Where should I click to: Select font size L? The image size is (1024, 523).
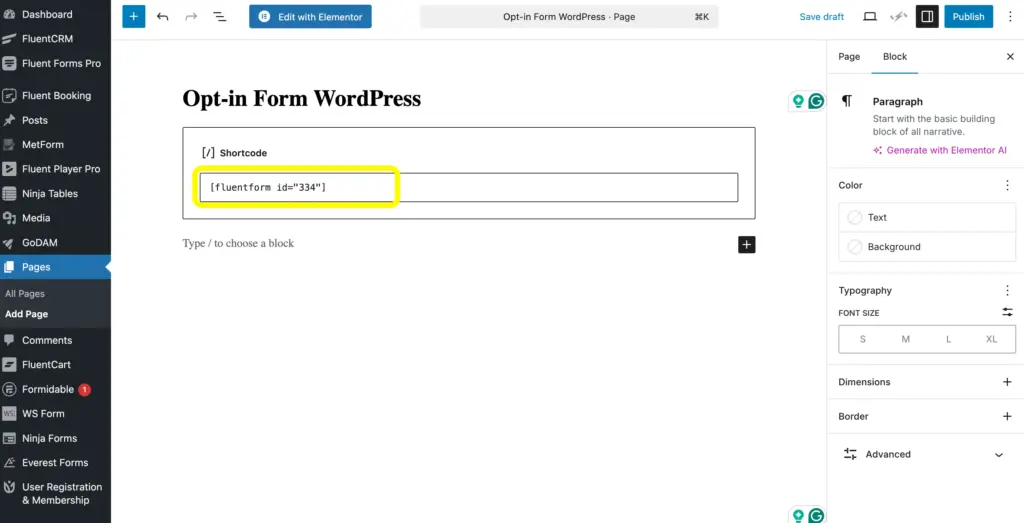(x=948, y=340)
